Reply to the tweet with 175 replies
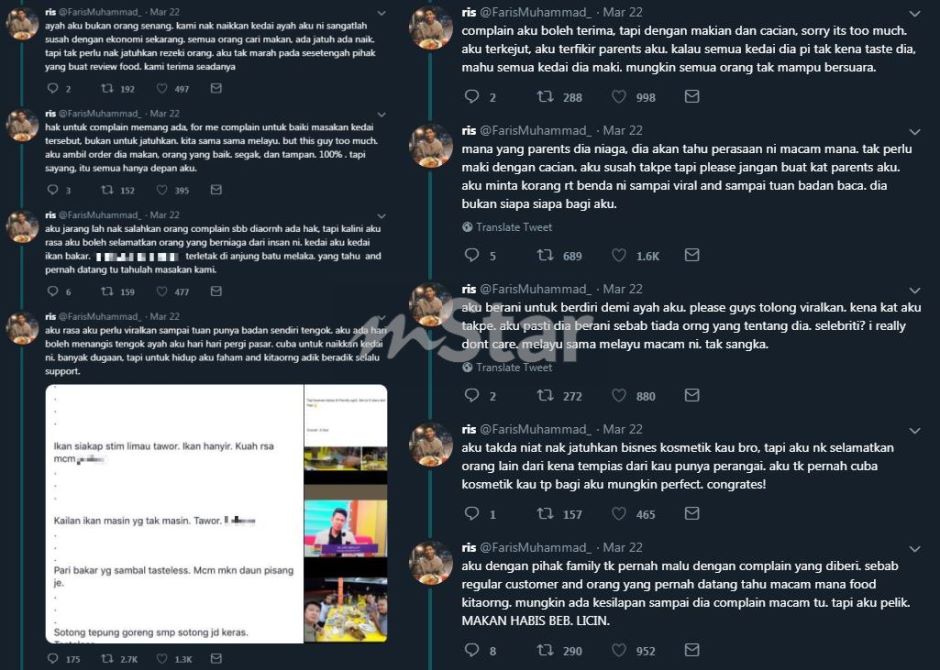The width and height of the screenshot is (940, 670). [x=53, y=658]
